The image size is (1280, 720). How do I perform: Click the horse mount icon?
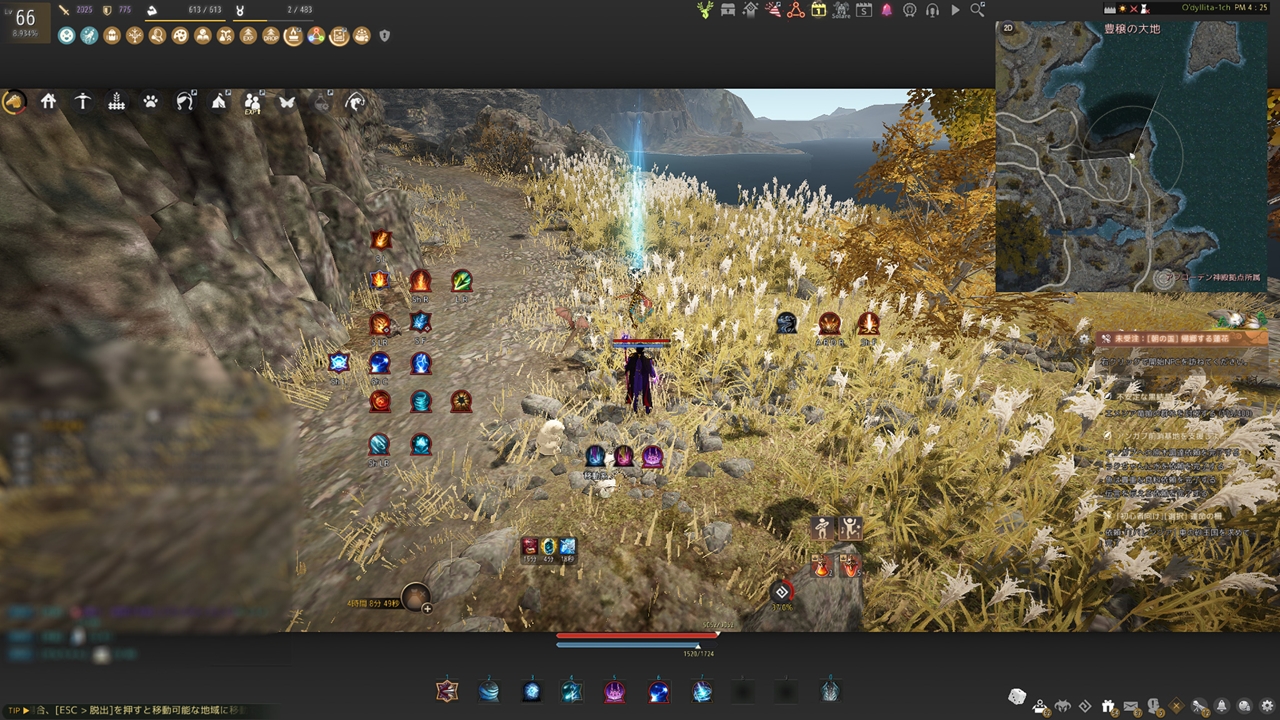tap(14, 101)
